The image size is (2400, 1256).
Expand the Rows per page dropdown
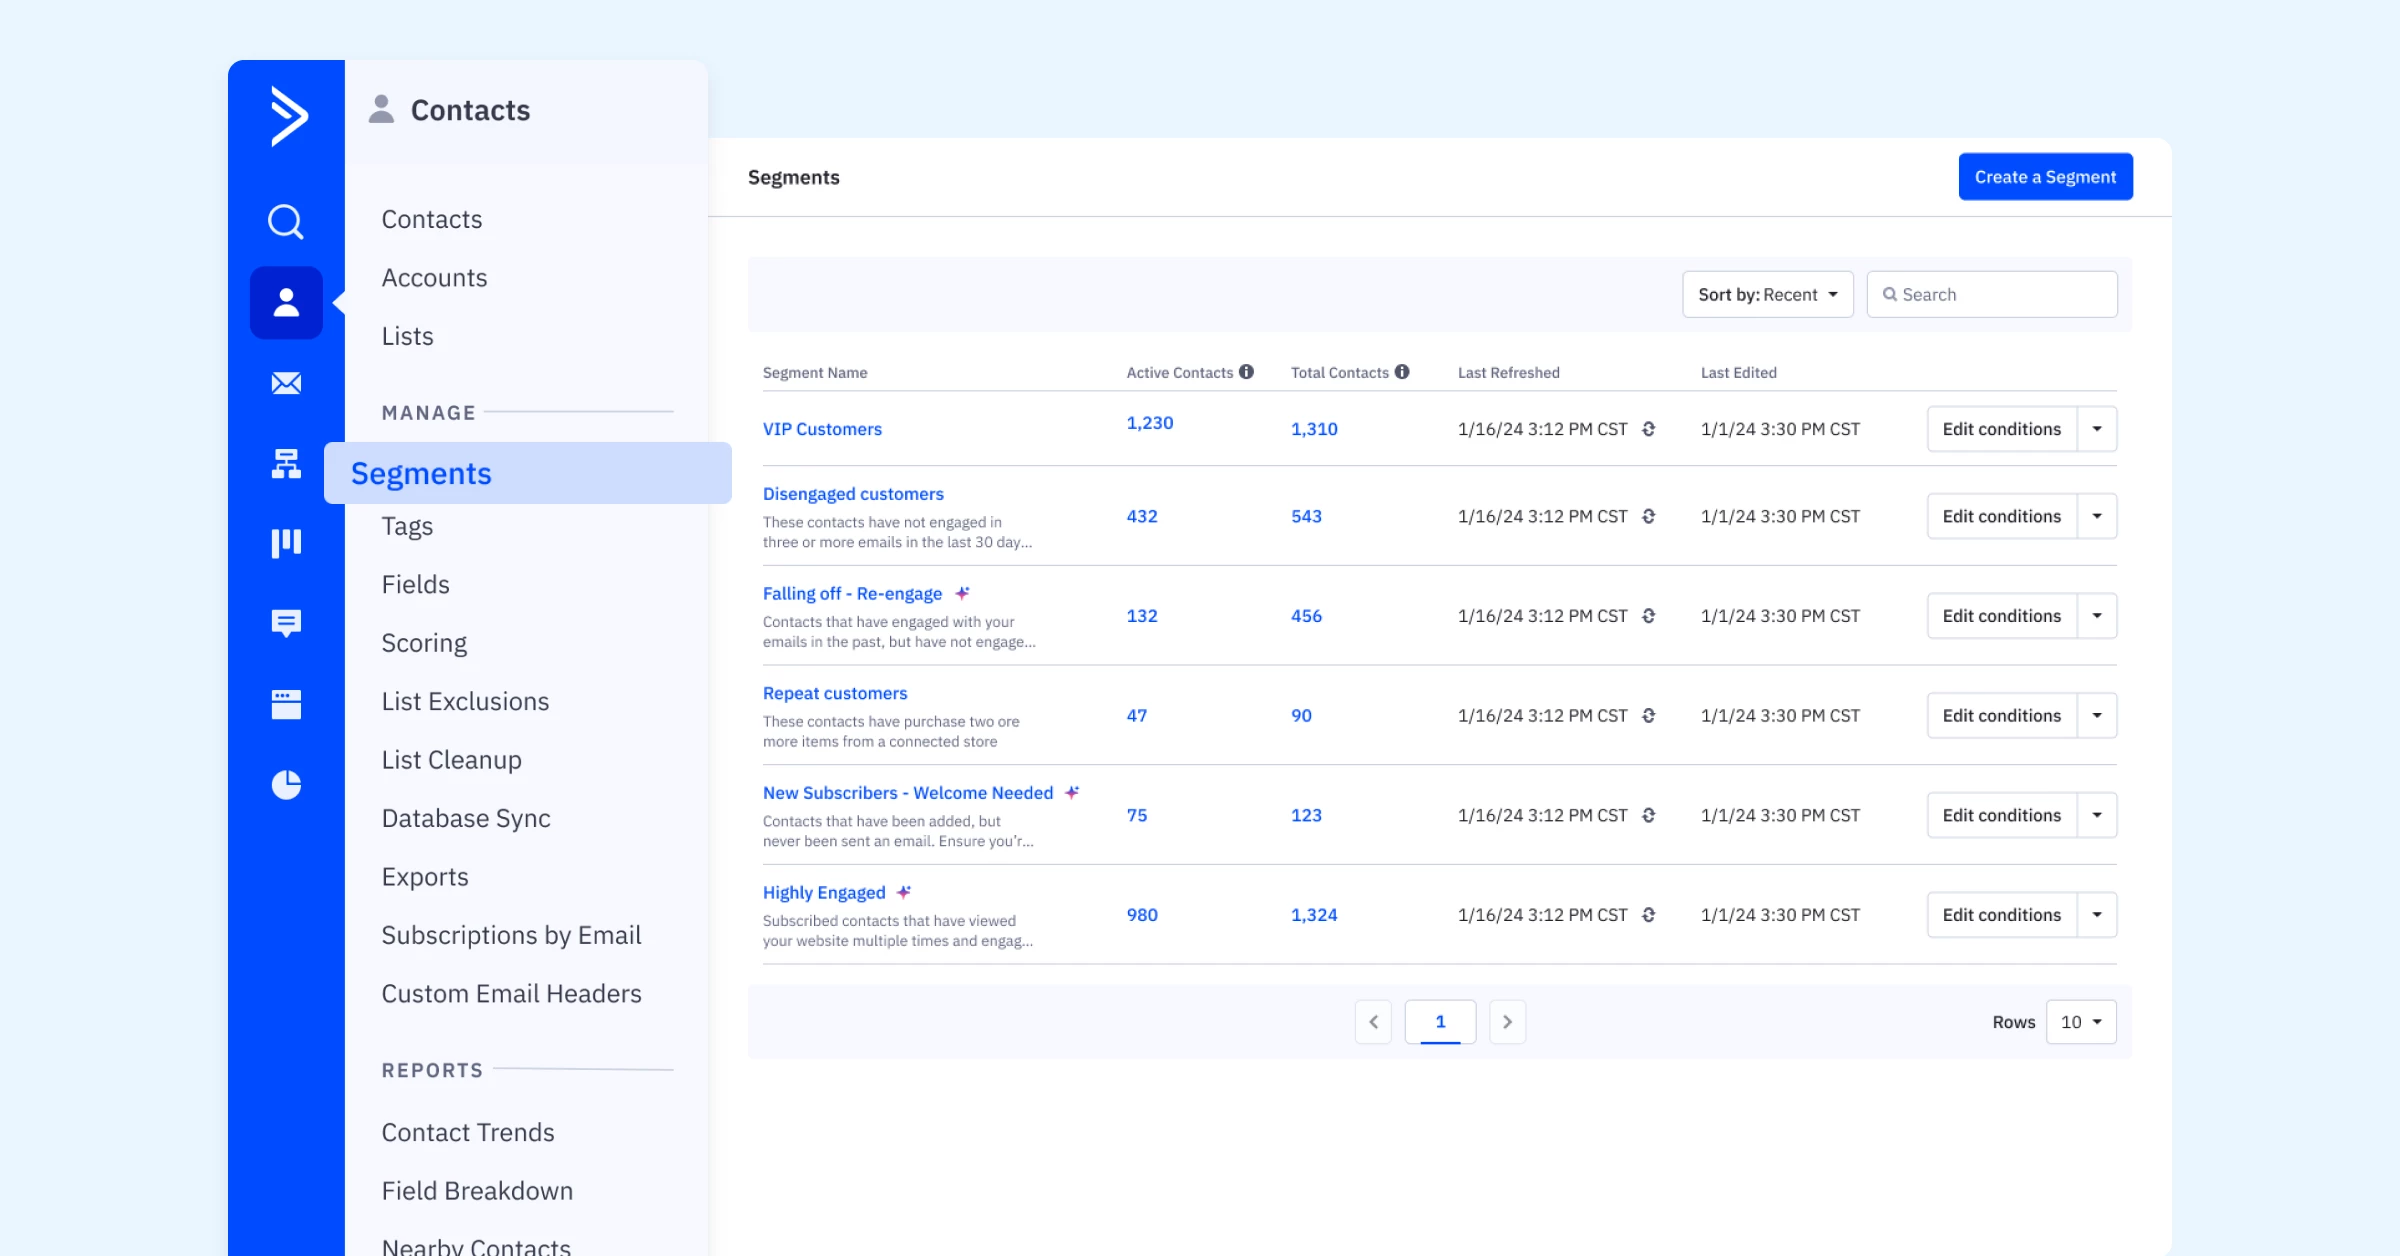tap(2081, 1022)
